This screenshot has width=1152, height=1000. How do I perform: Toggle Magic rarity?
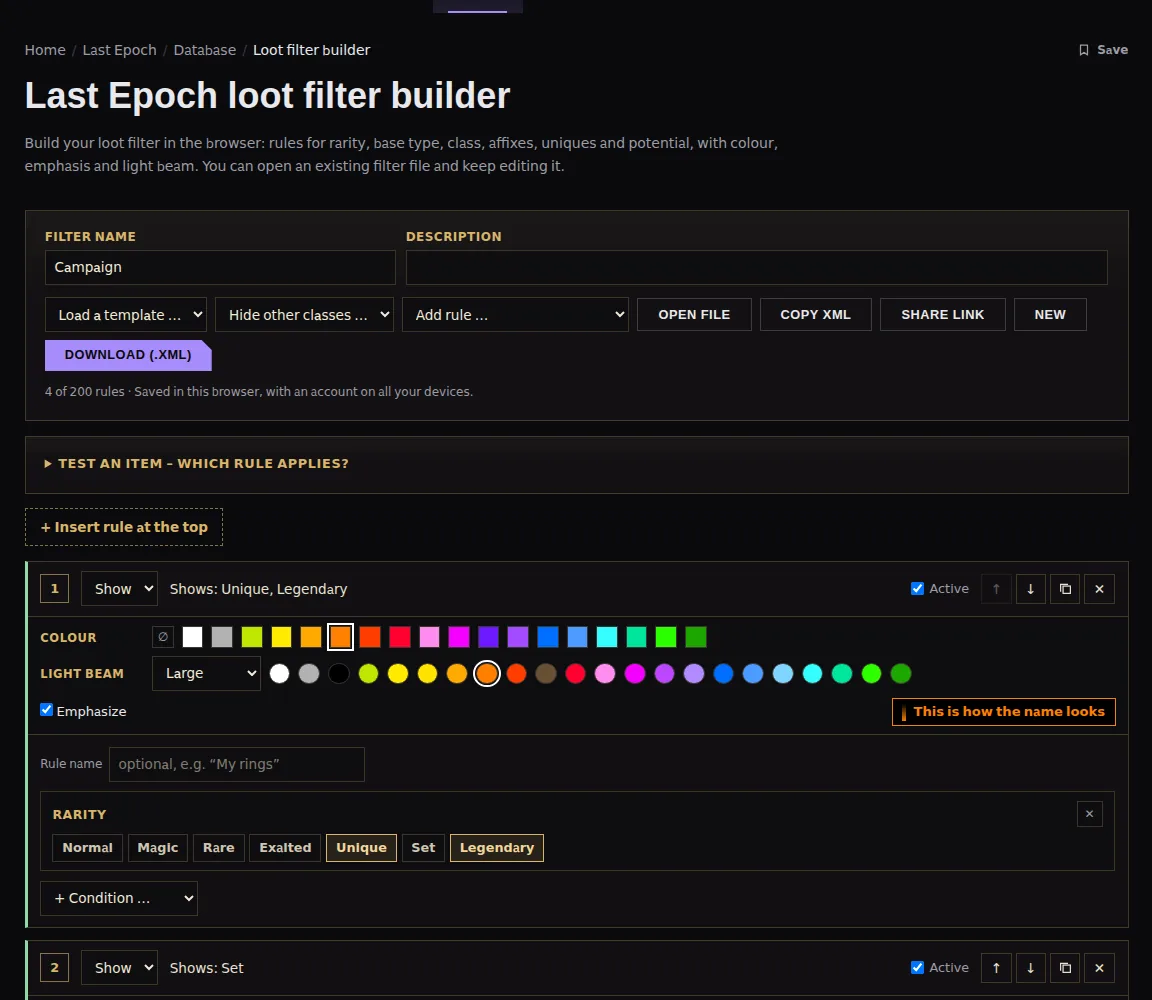(x=158, y=847)
